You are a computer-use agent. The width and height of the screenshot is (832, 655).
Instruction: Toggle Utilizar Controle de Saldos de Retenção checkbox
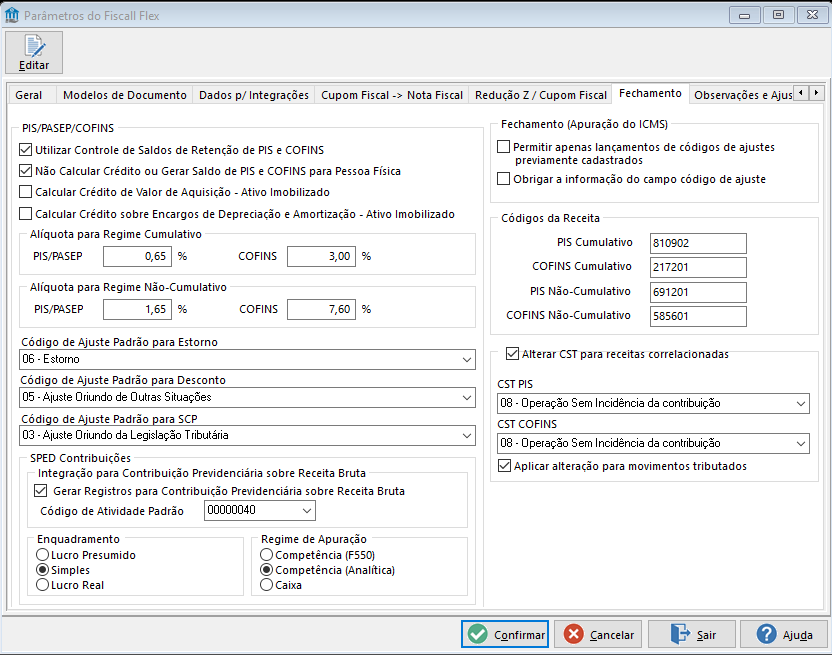click(25, 150)
